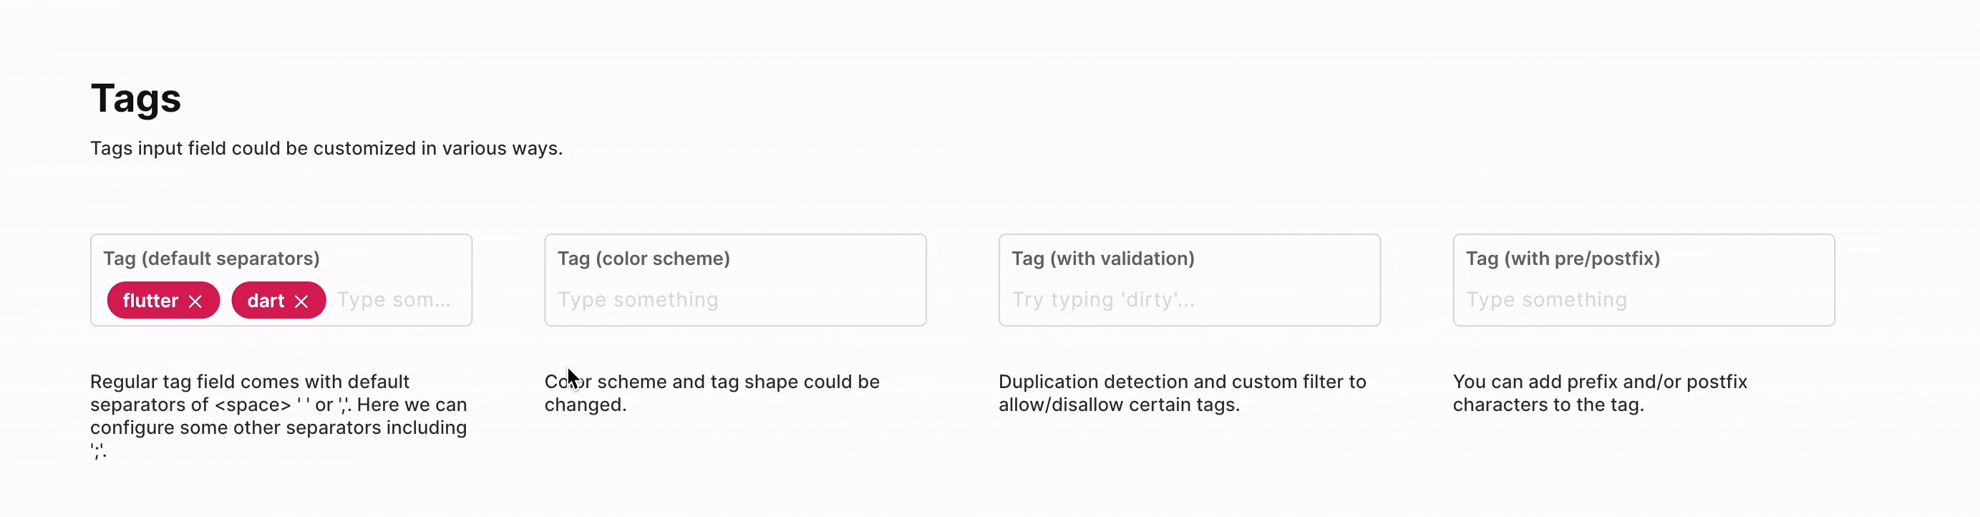
Task: Click the 'Tag (default separators)' field label
Action: click(x=211, y=258)
